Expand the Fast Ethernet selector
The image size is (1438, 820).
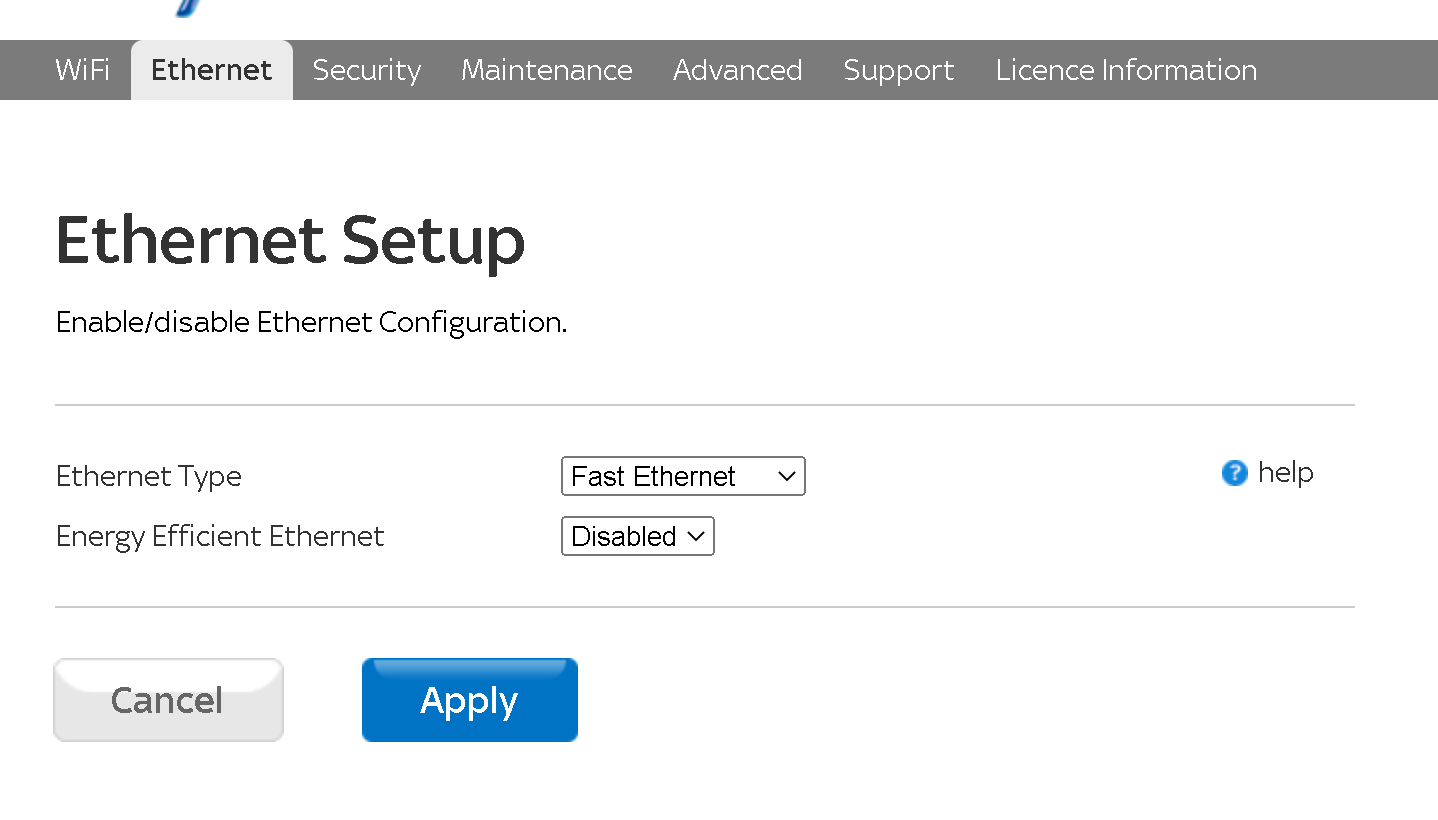[x=683, y=476]
